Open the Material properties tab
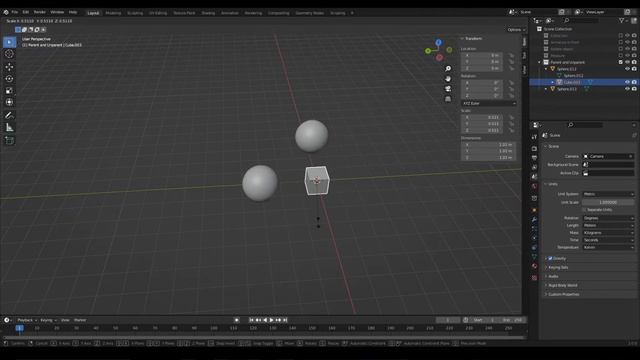This screenshot has width=640, height=360. (534, 266)
